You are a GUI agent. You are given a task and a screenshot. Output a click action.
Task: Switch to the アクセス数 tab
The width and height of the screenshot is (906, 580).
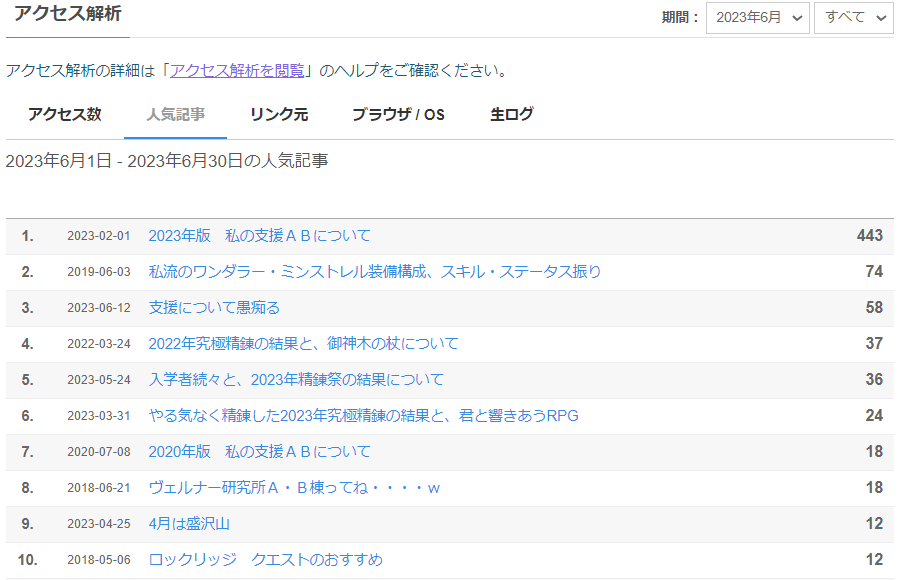(x=65, y=114)
